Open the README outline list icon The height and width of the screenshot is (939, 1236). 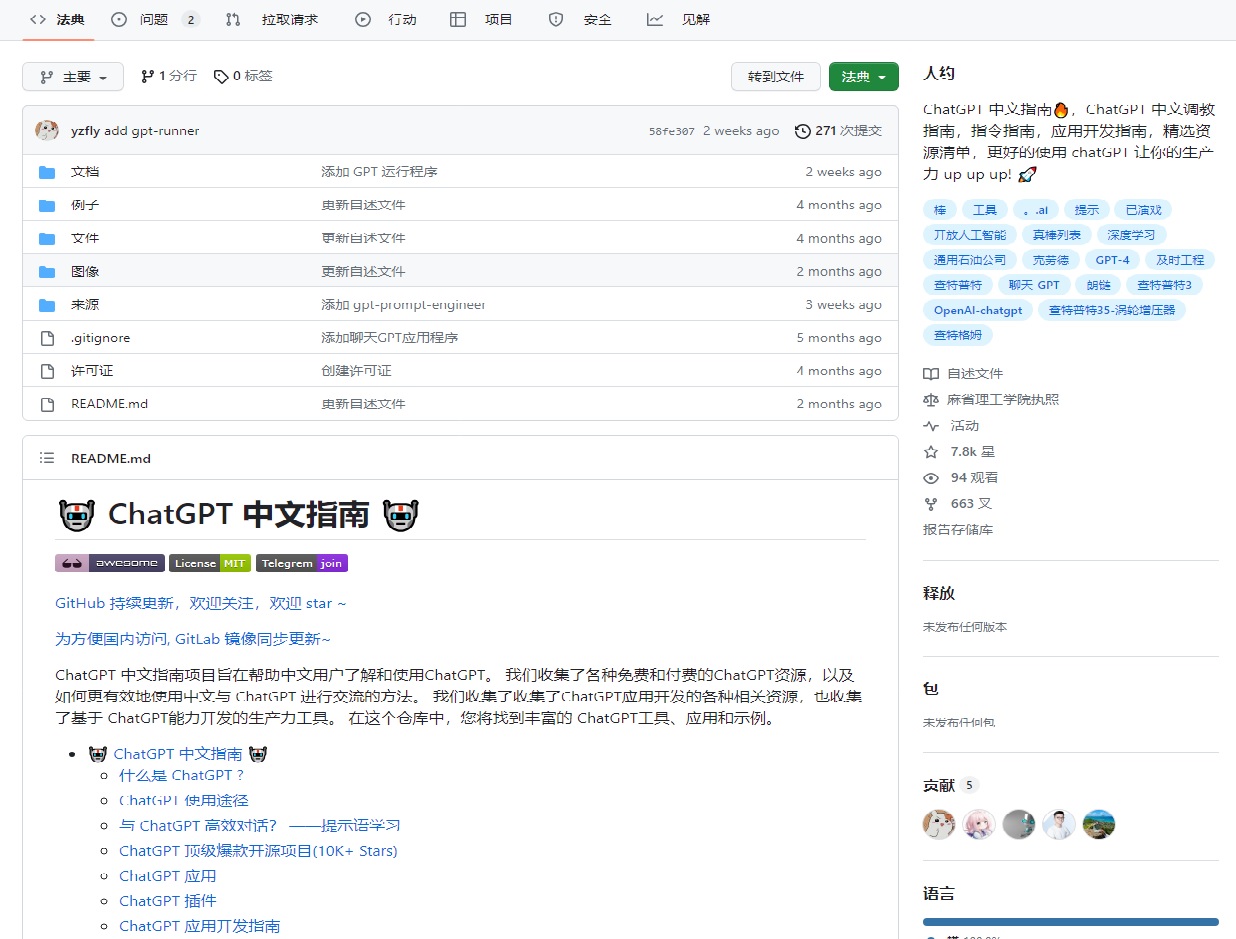point(47,458)
